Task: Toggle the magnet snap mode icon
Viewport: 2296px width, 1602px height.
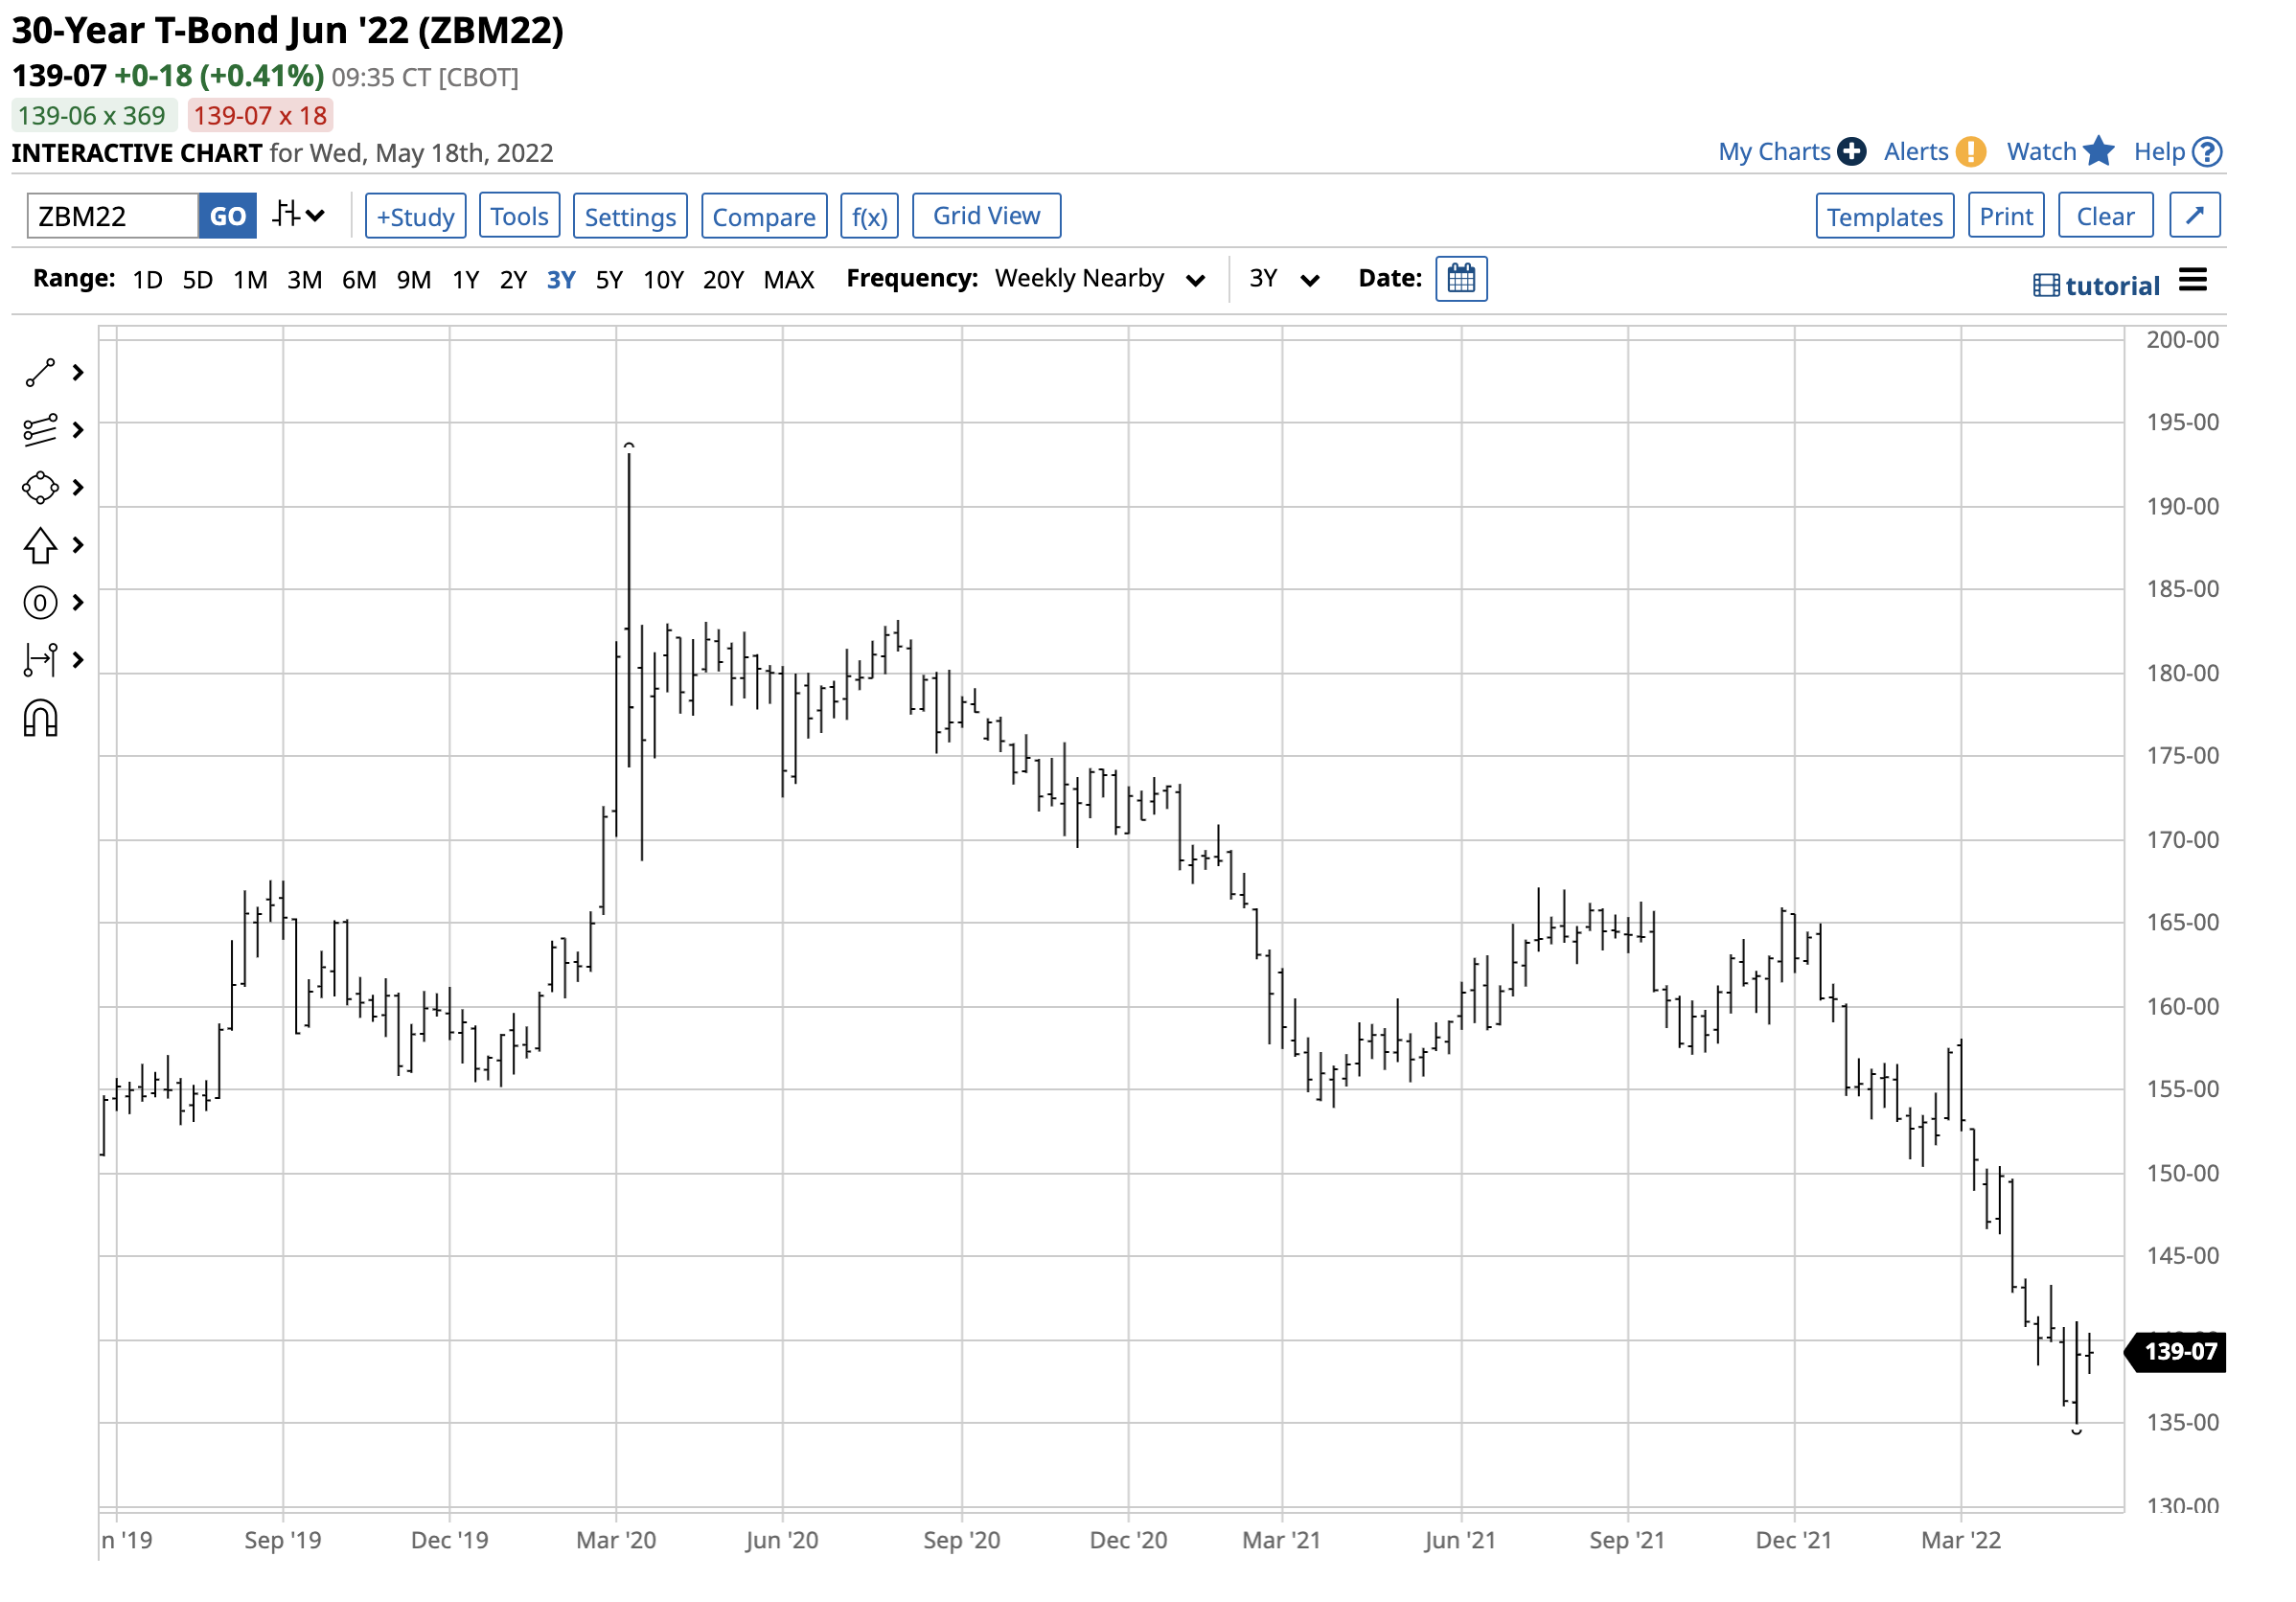Action: (x=40, y=719)
